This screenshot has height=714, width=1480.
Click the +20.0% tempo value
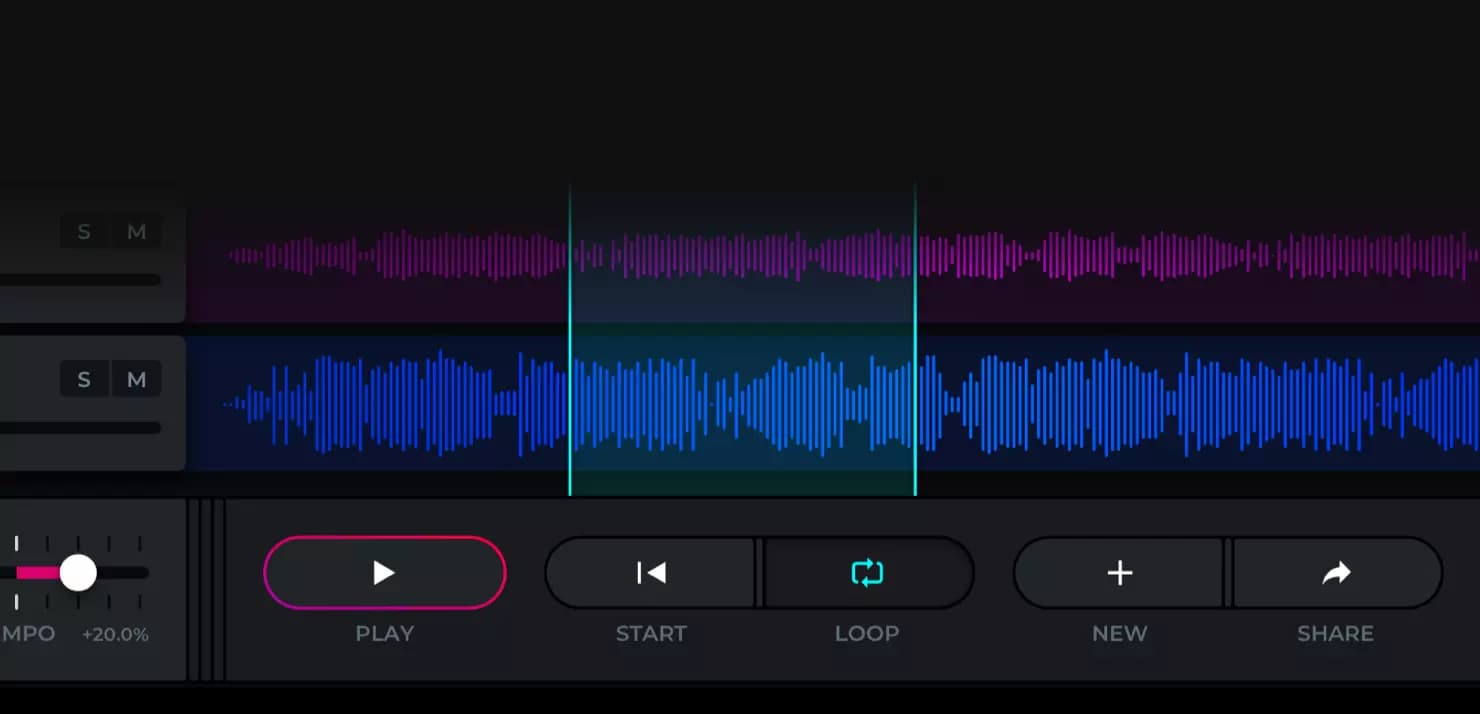click(x=115, y=635)
